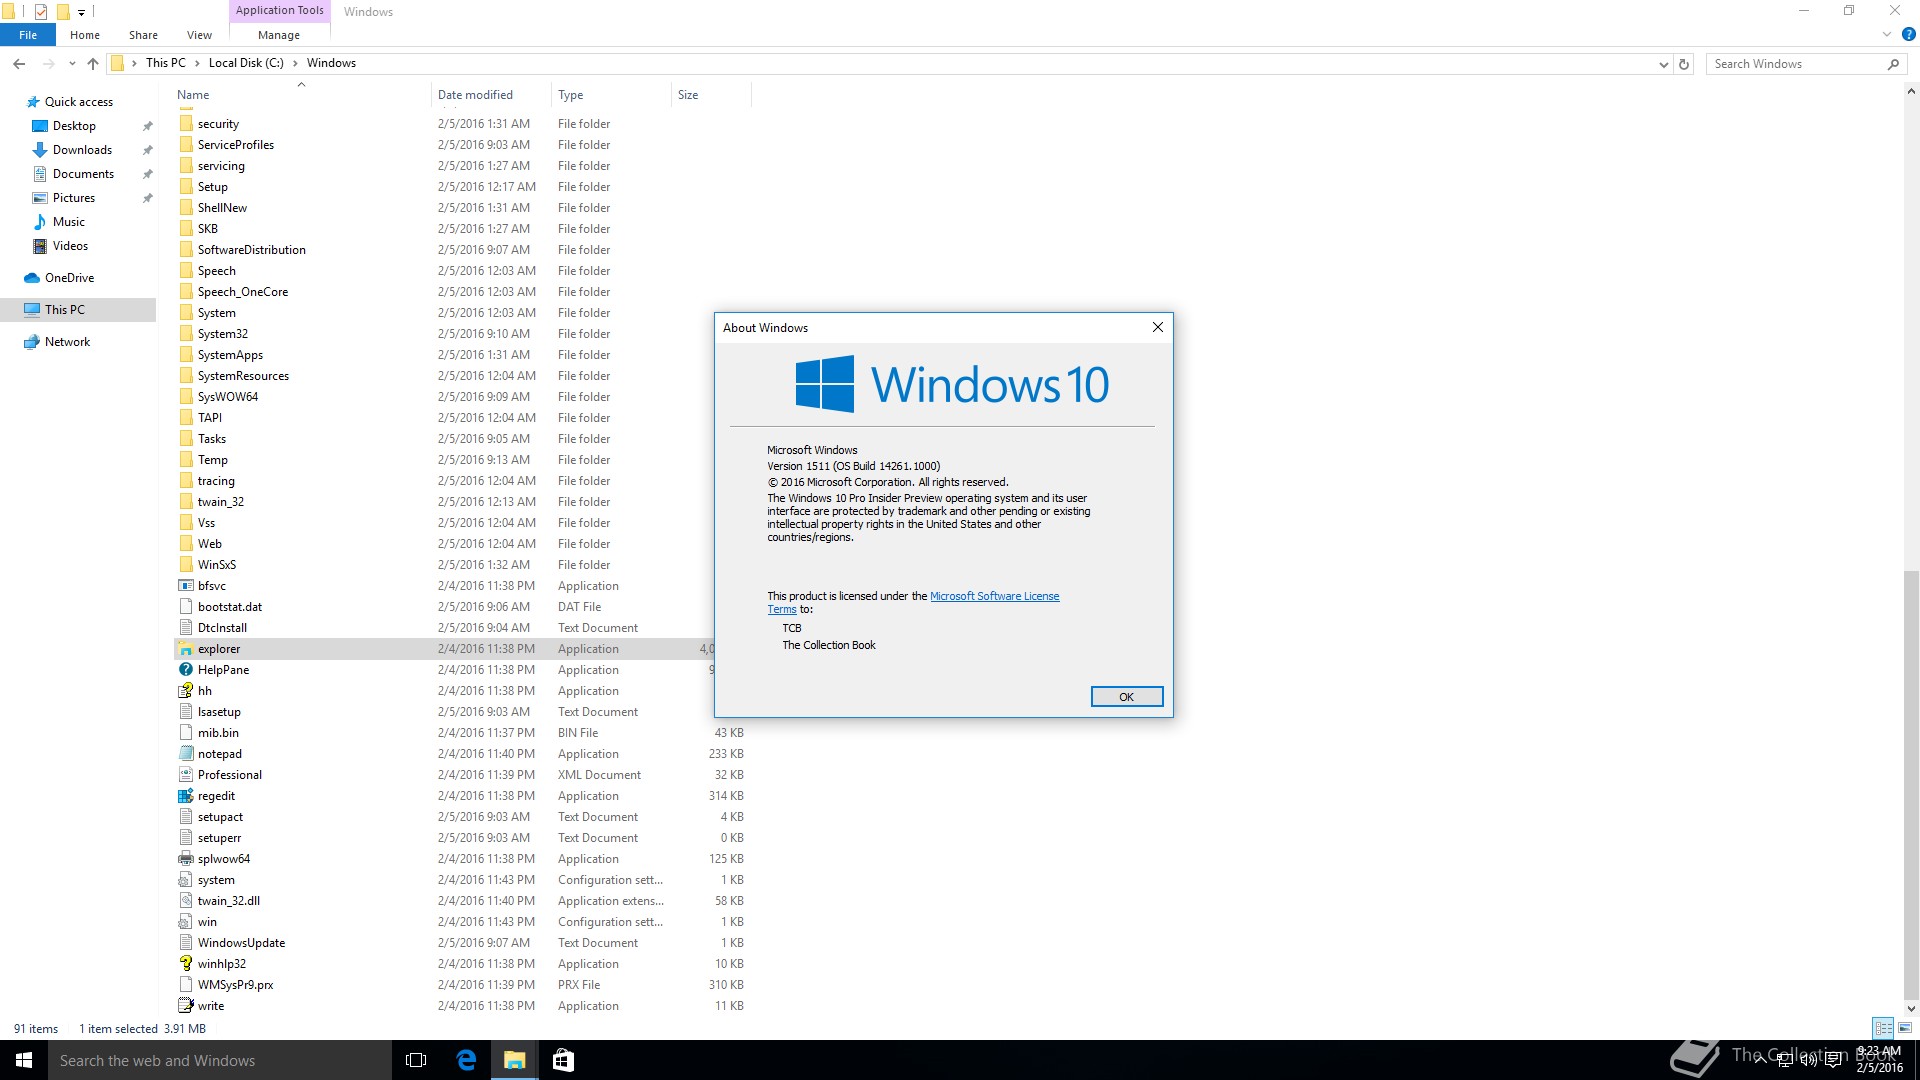Select Application Tools contextual tab
The image size is (1920, 1080).
(x=279, y=11)
